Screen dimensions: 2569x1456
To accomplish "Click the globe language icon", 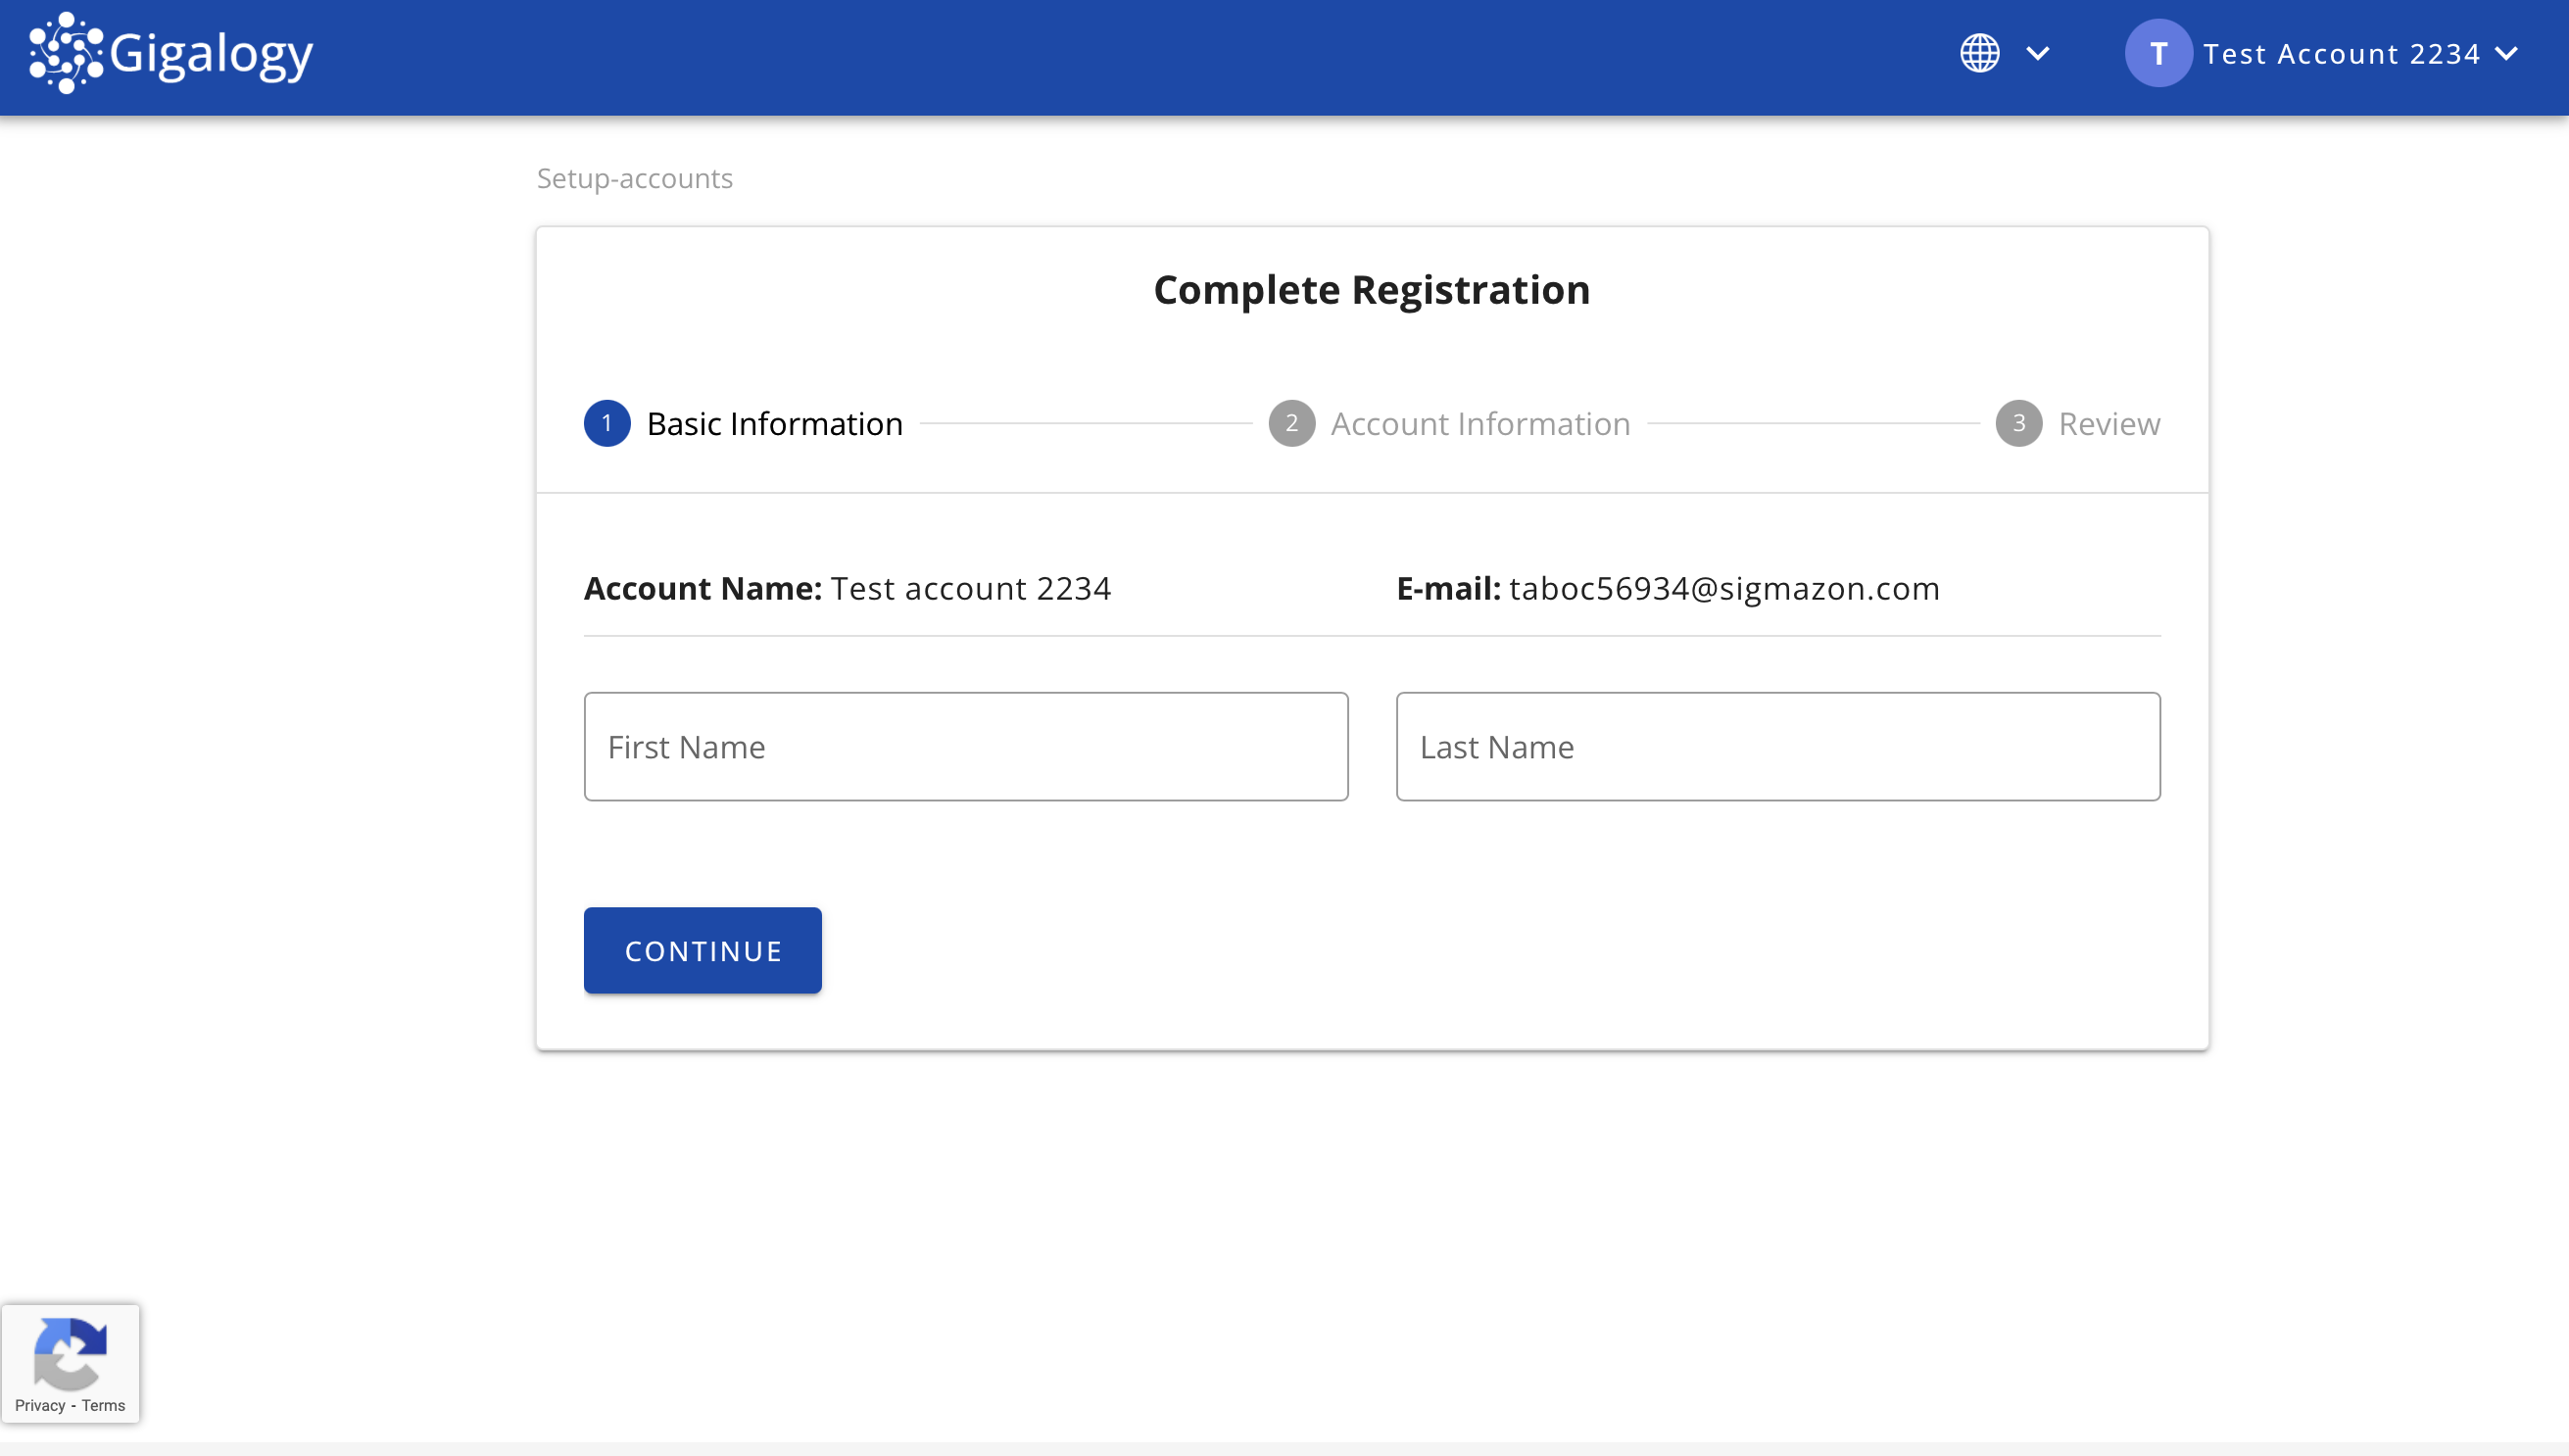I will click(1979, 53).
